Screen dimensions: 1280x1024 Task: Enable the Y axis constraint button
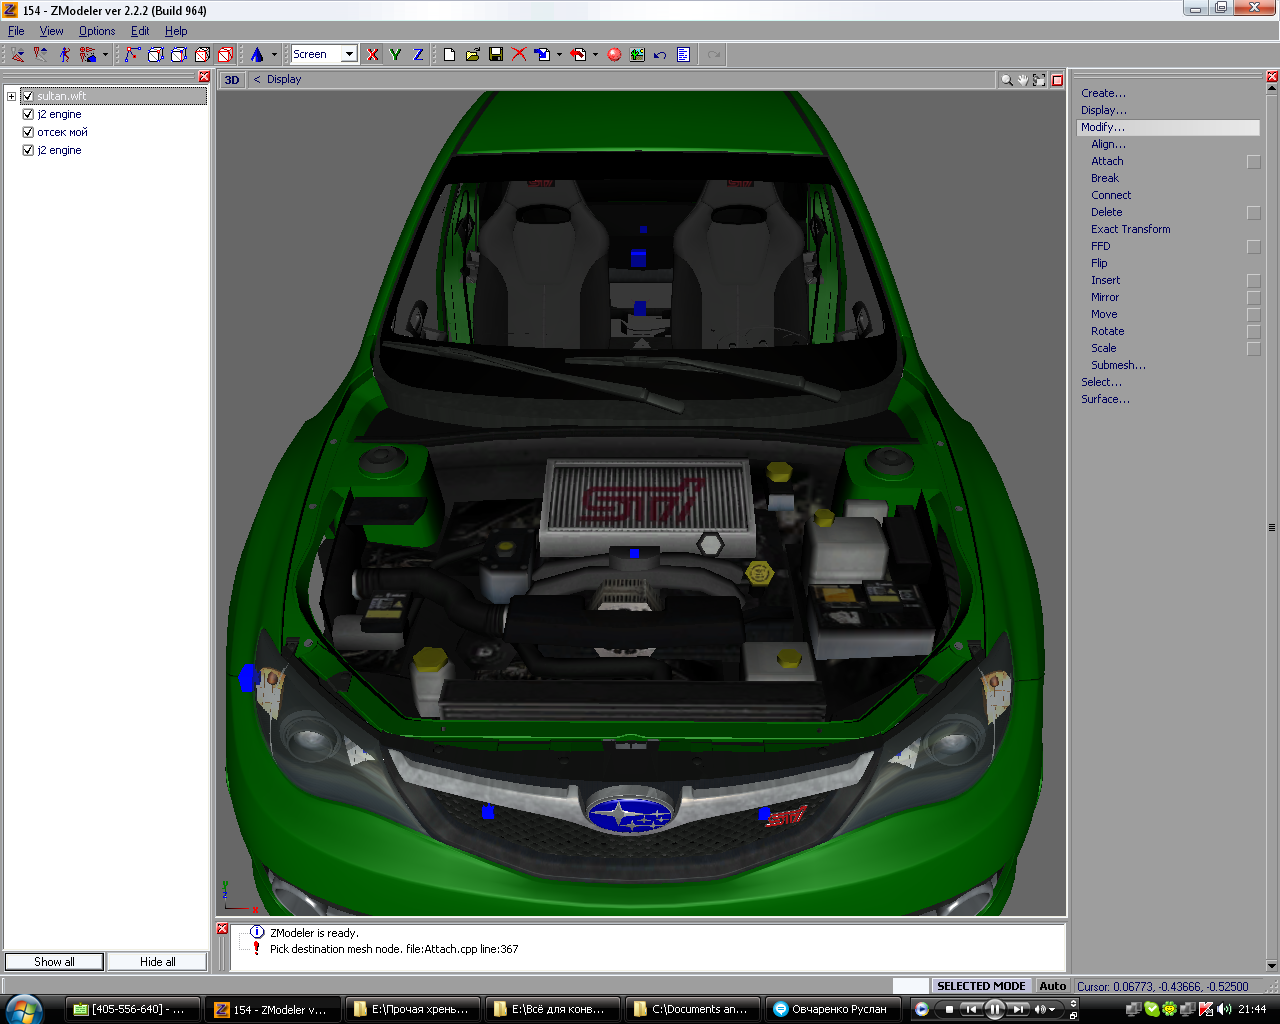396,55
